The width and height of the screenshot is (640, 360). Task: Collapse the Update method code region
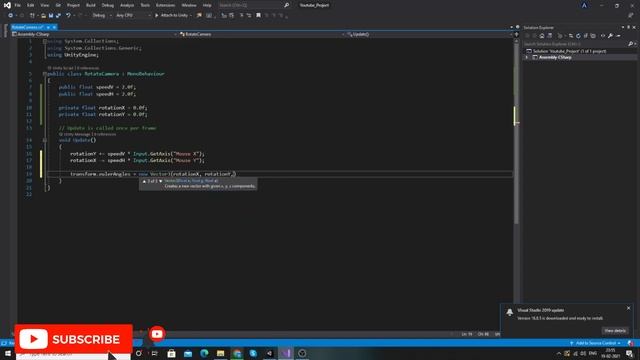click(x=45, y=140)
